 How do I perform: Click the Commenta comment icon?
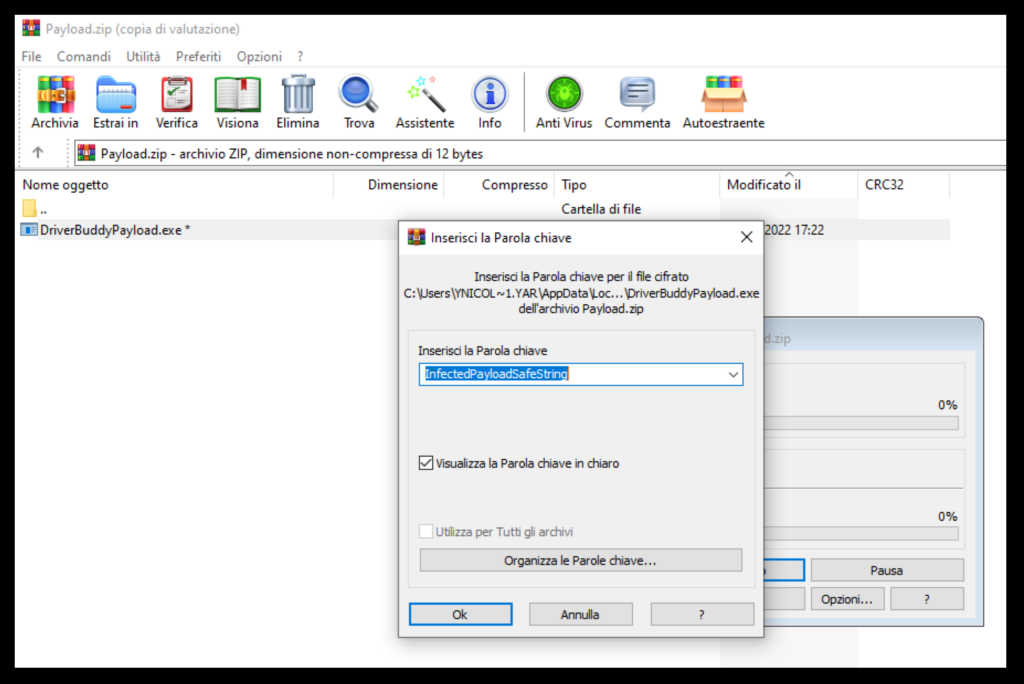[x=637, y=100]
